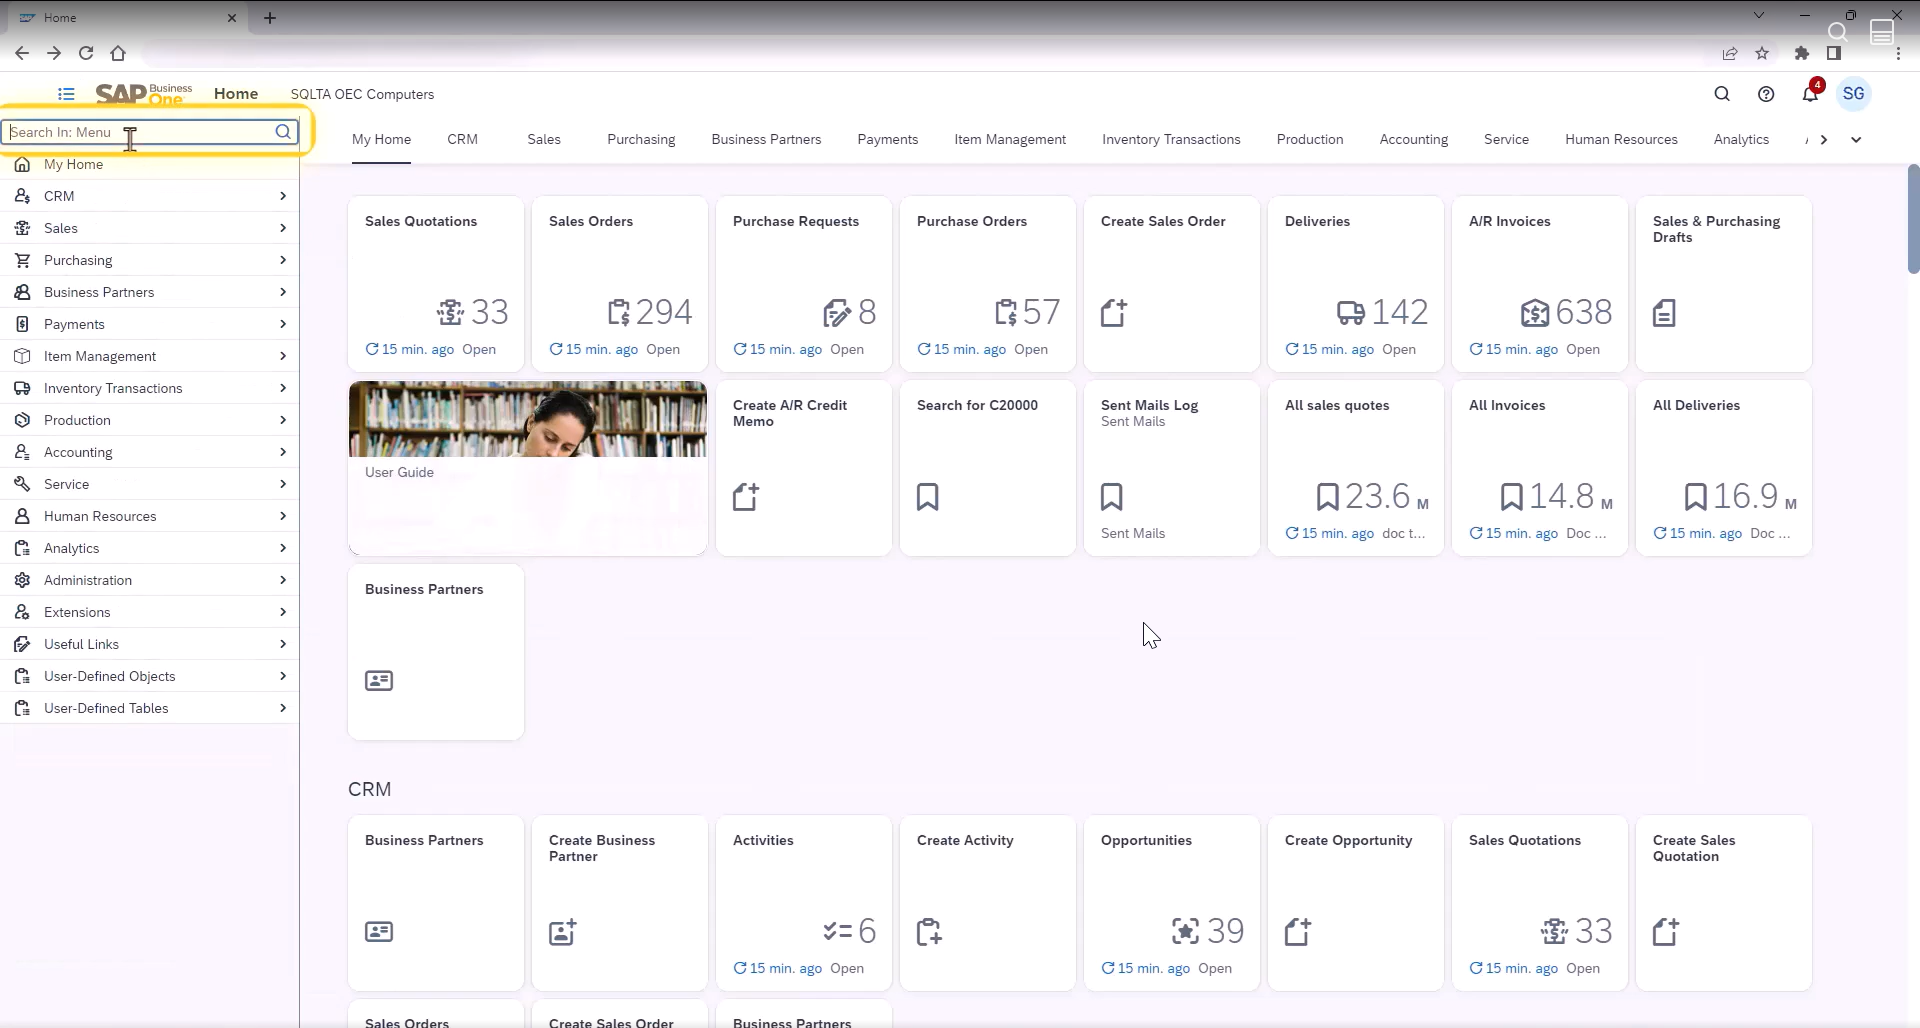Click the Create Activity clipboard icon
Viewport: 1920px width, 1028px height.
[929, 932]
